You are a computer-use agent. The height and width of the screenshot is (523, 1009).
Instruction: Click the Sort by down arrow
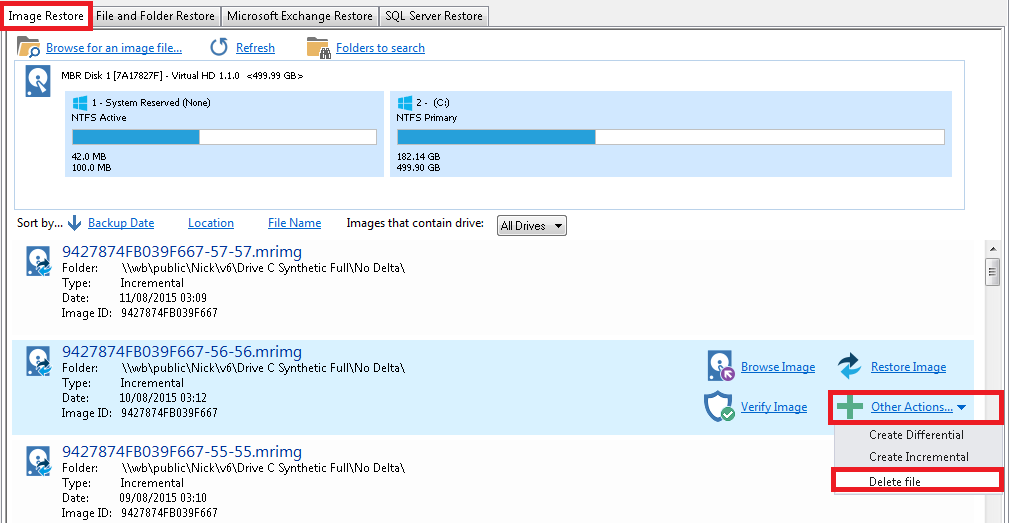pyautogui.click(x=75, y=223)
